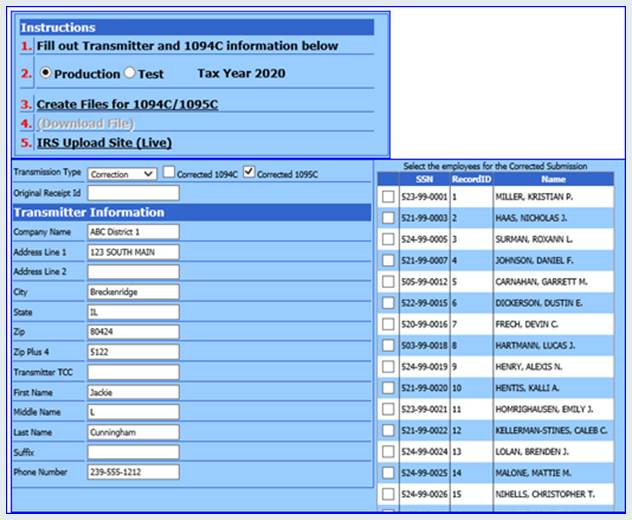This screenshot has width=632, height=520.
Task: Select employee JOHNSON, DANIEL F. checkbox
Action: [388, 260]
